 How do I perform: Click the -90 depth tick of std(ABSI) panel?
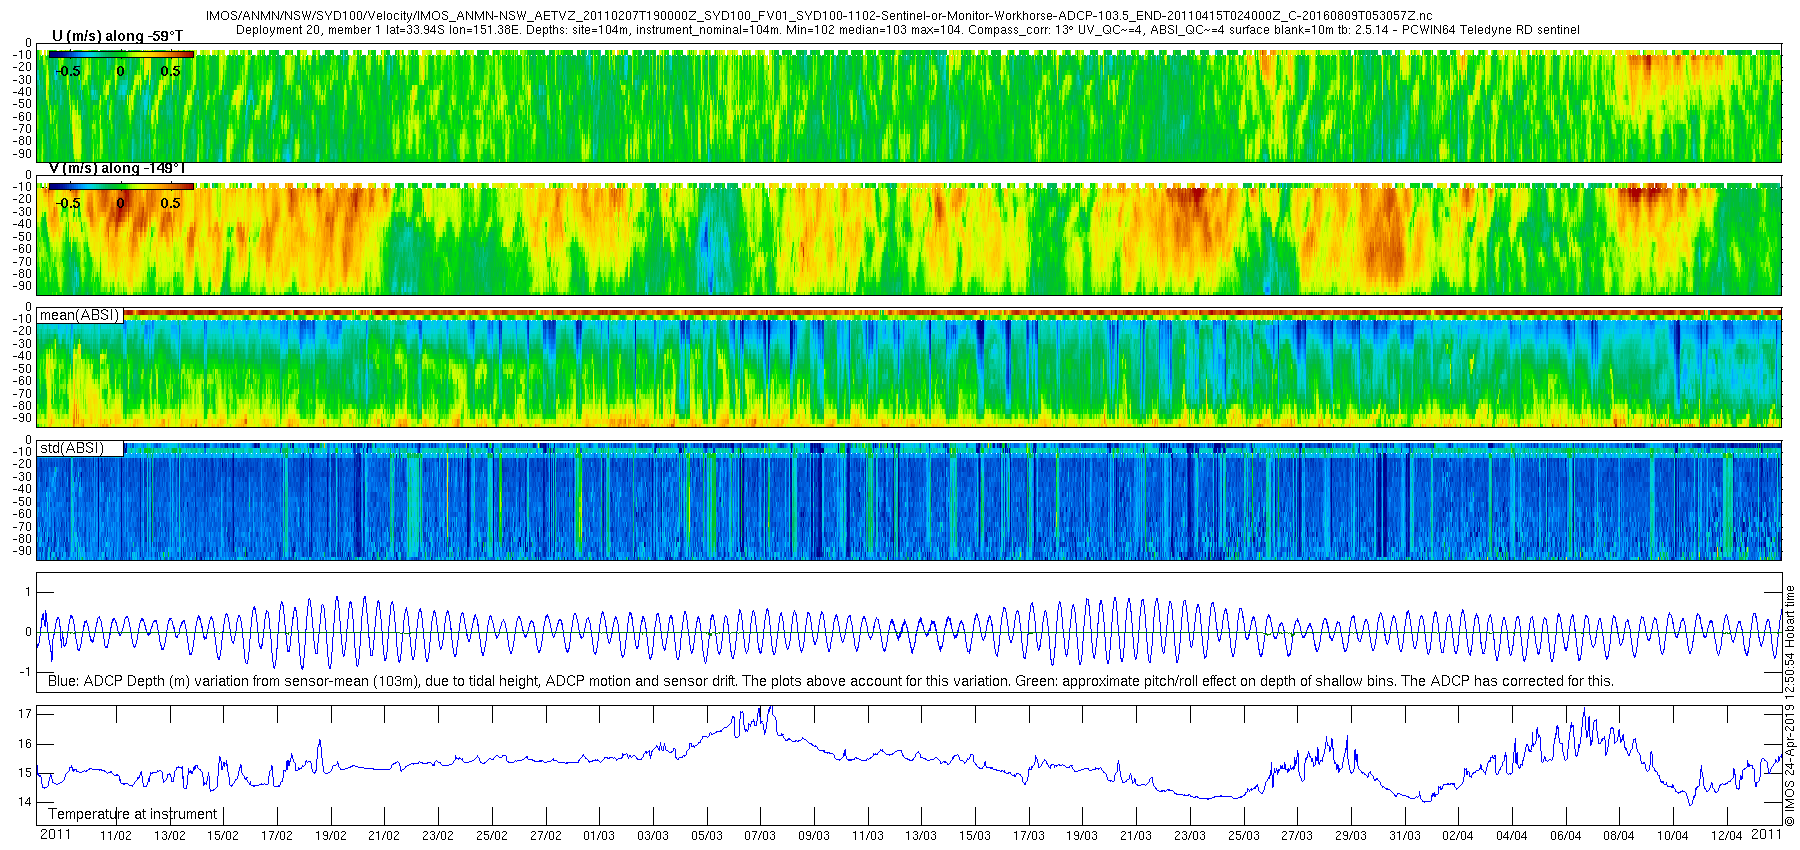coord(21,551)
